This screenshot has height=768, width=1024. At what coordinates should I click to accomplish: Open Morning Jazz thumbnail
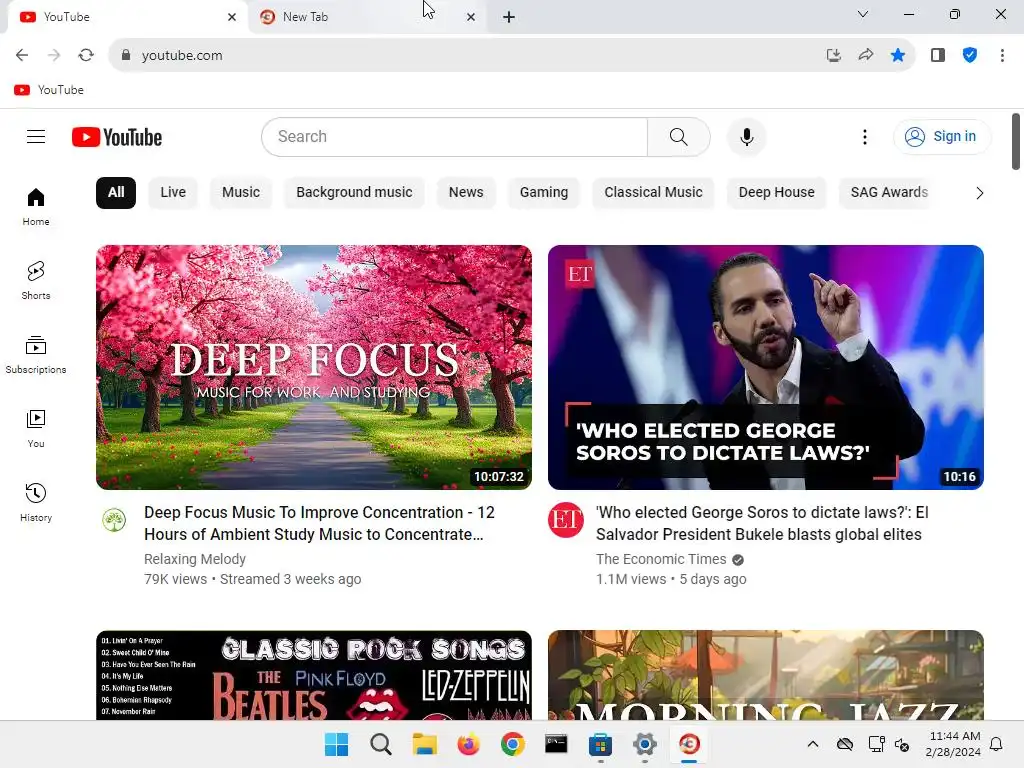click(x=765, y=675)
